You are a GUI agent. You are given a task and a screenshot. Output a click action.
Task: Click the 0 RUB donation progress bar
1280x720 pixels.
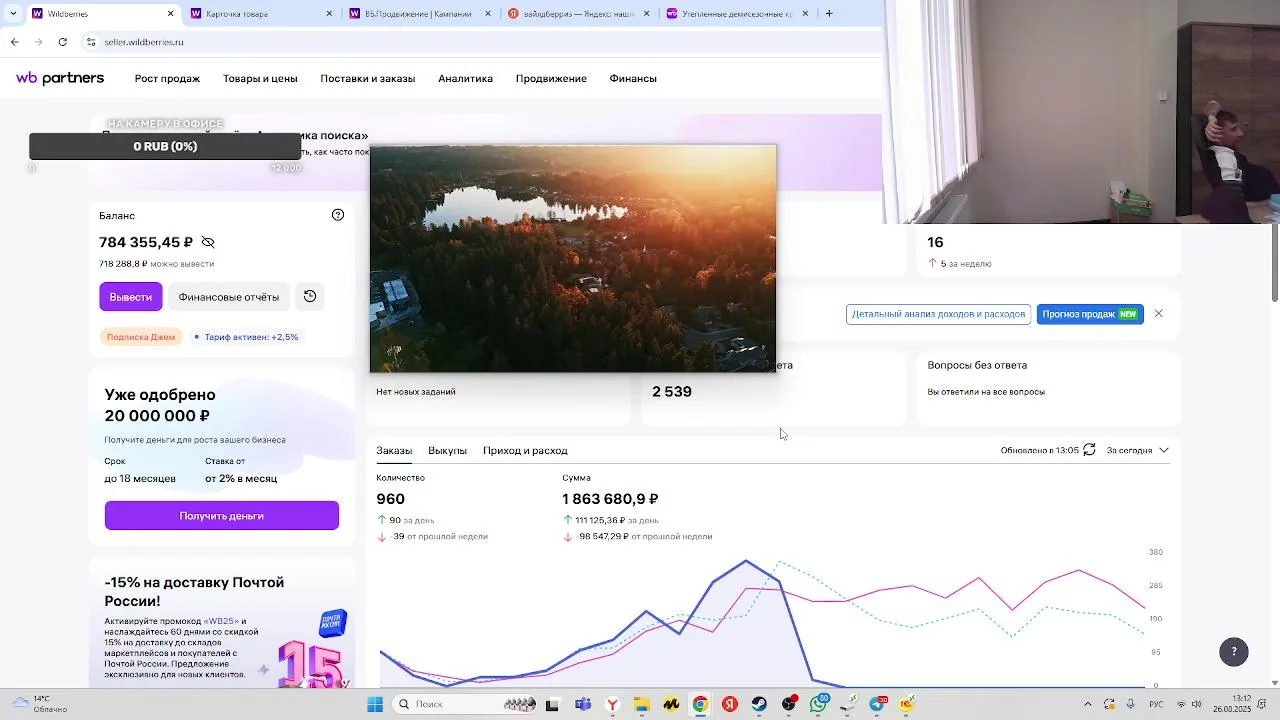pos(165,146)
